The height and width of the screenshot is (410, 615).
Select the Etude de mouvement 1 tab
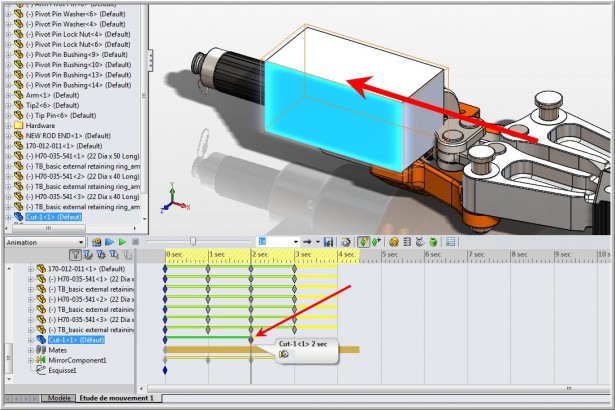[x=117, y=398]
